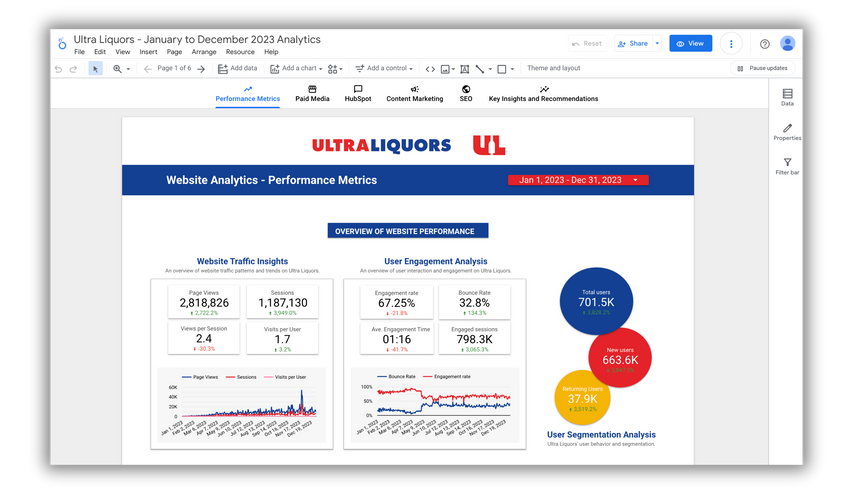Insert a text box icon
853x494 pixels.
coord(465,69)
